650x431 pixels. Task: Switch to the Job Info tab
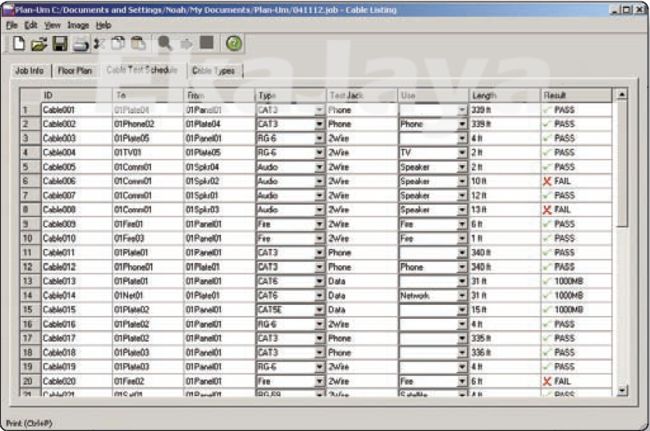[29, 72]
